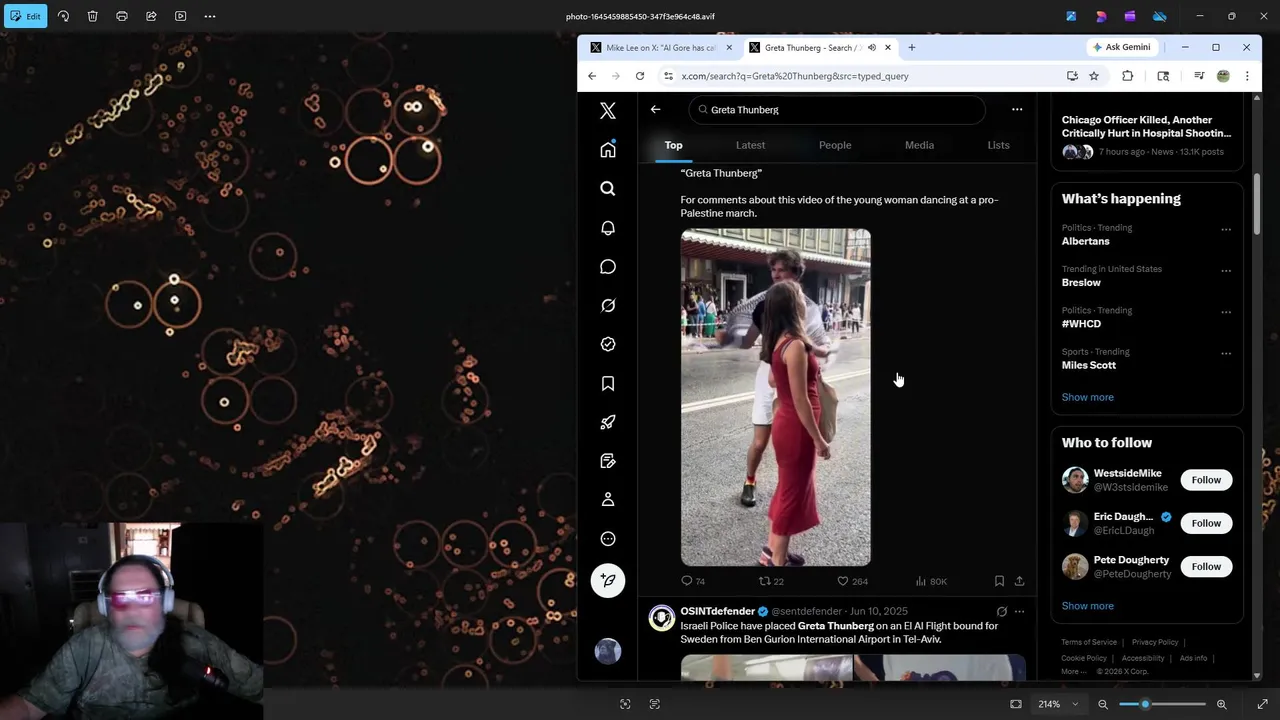The width and height of the screenshot is (1280, 720).
Task: Open a new browser tab
Action: [911, 47]
